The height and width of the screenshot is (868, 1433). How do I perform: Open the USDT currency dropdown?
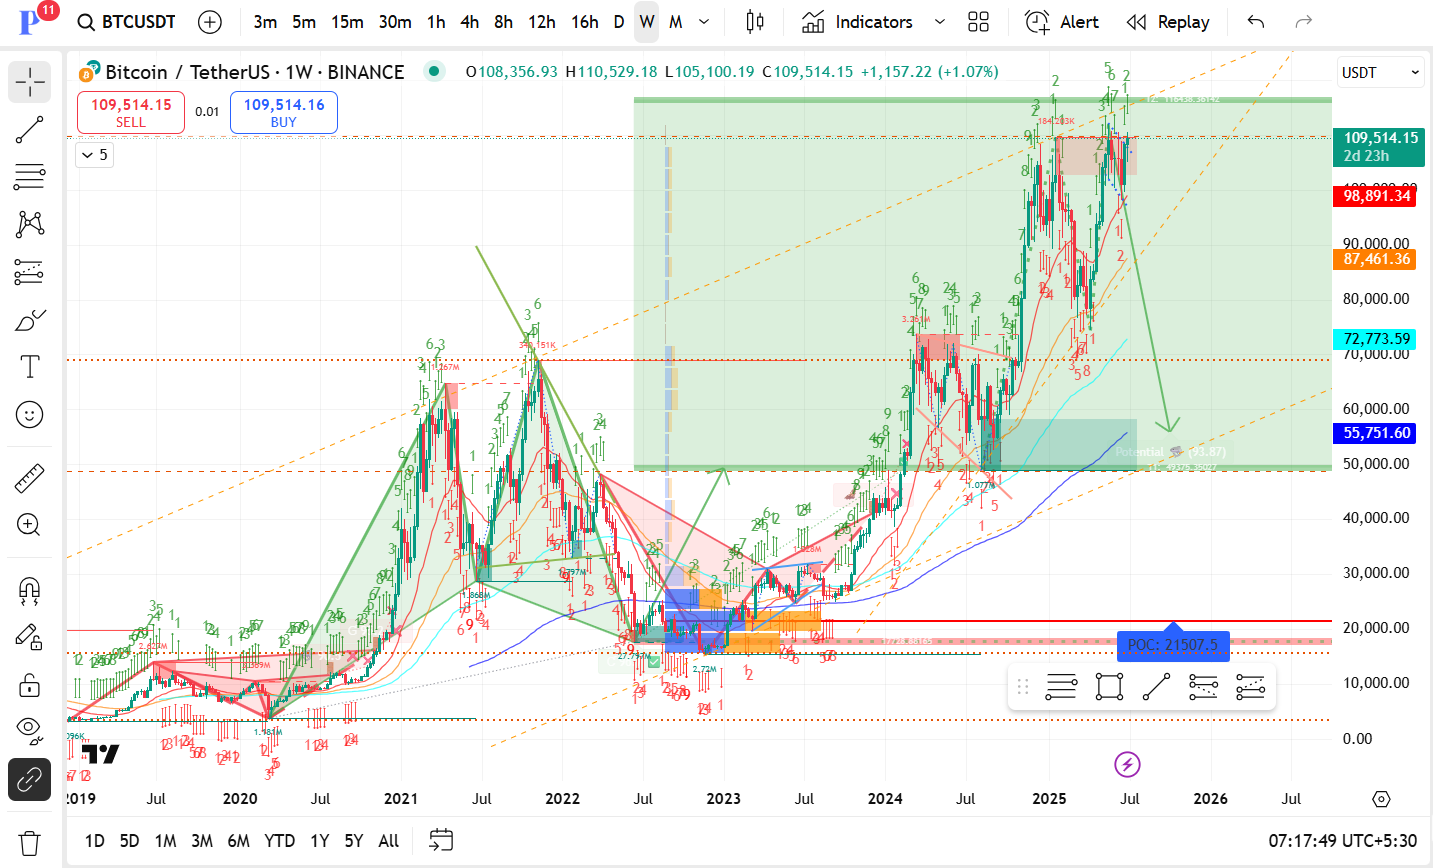1381,72
